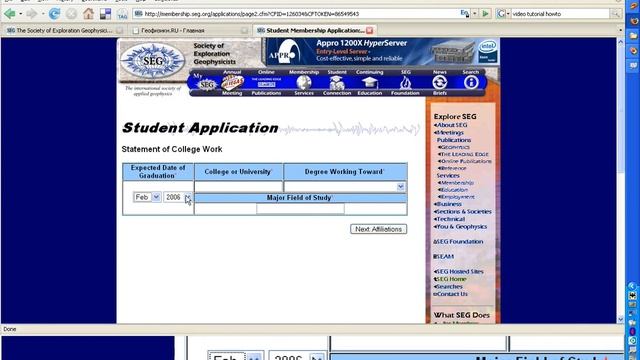This screenshot has width=640, height=360.
Task: Open the Student Connection nav icon
Action: [337, 82]
